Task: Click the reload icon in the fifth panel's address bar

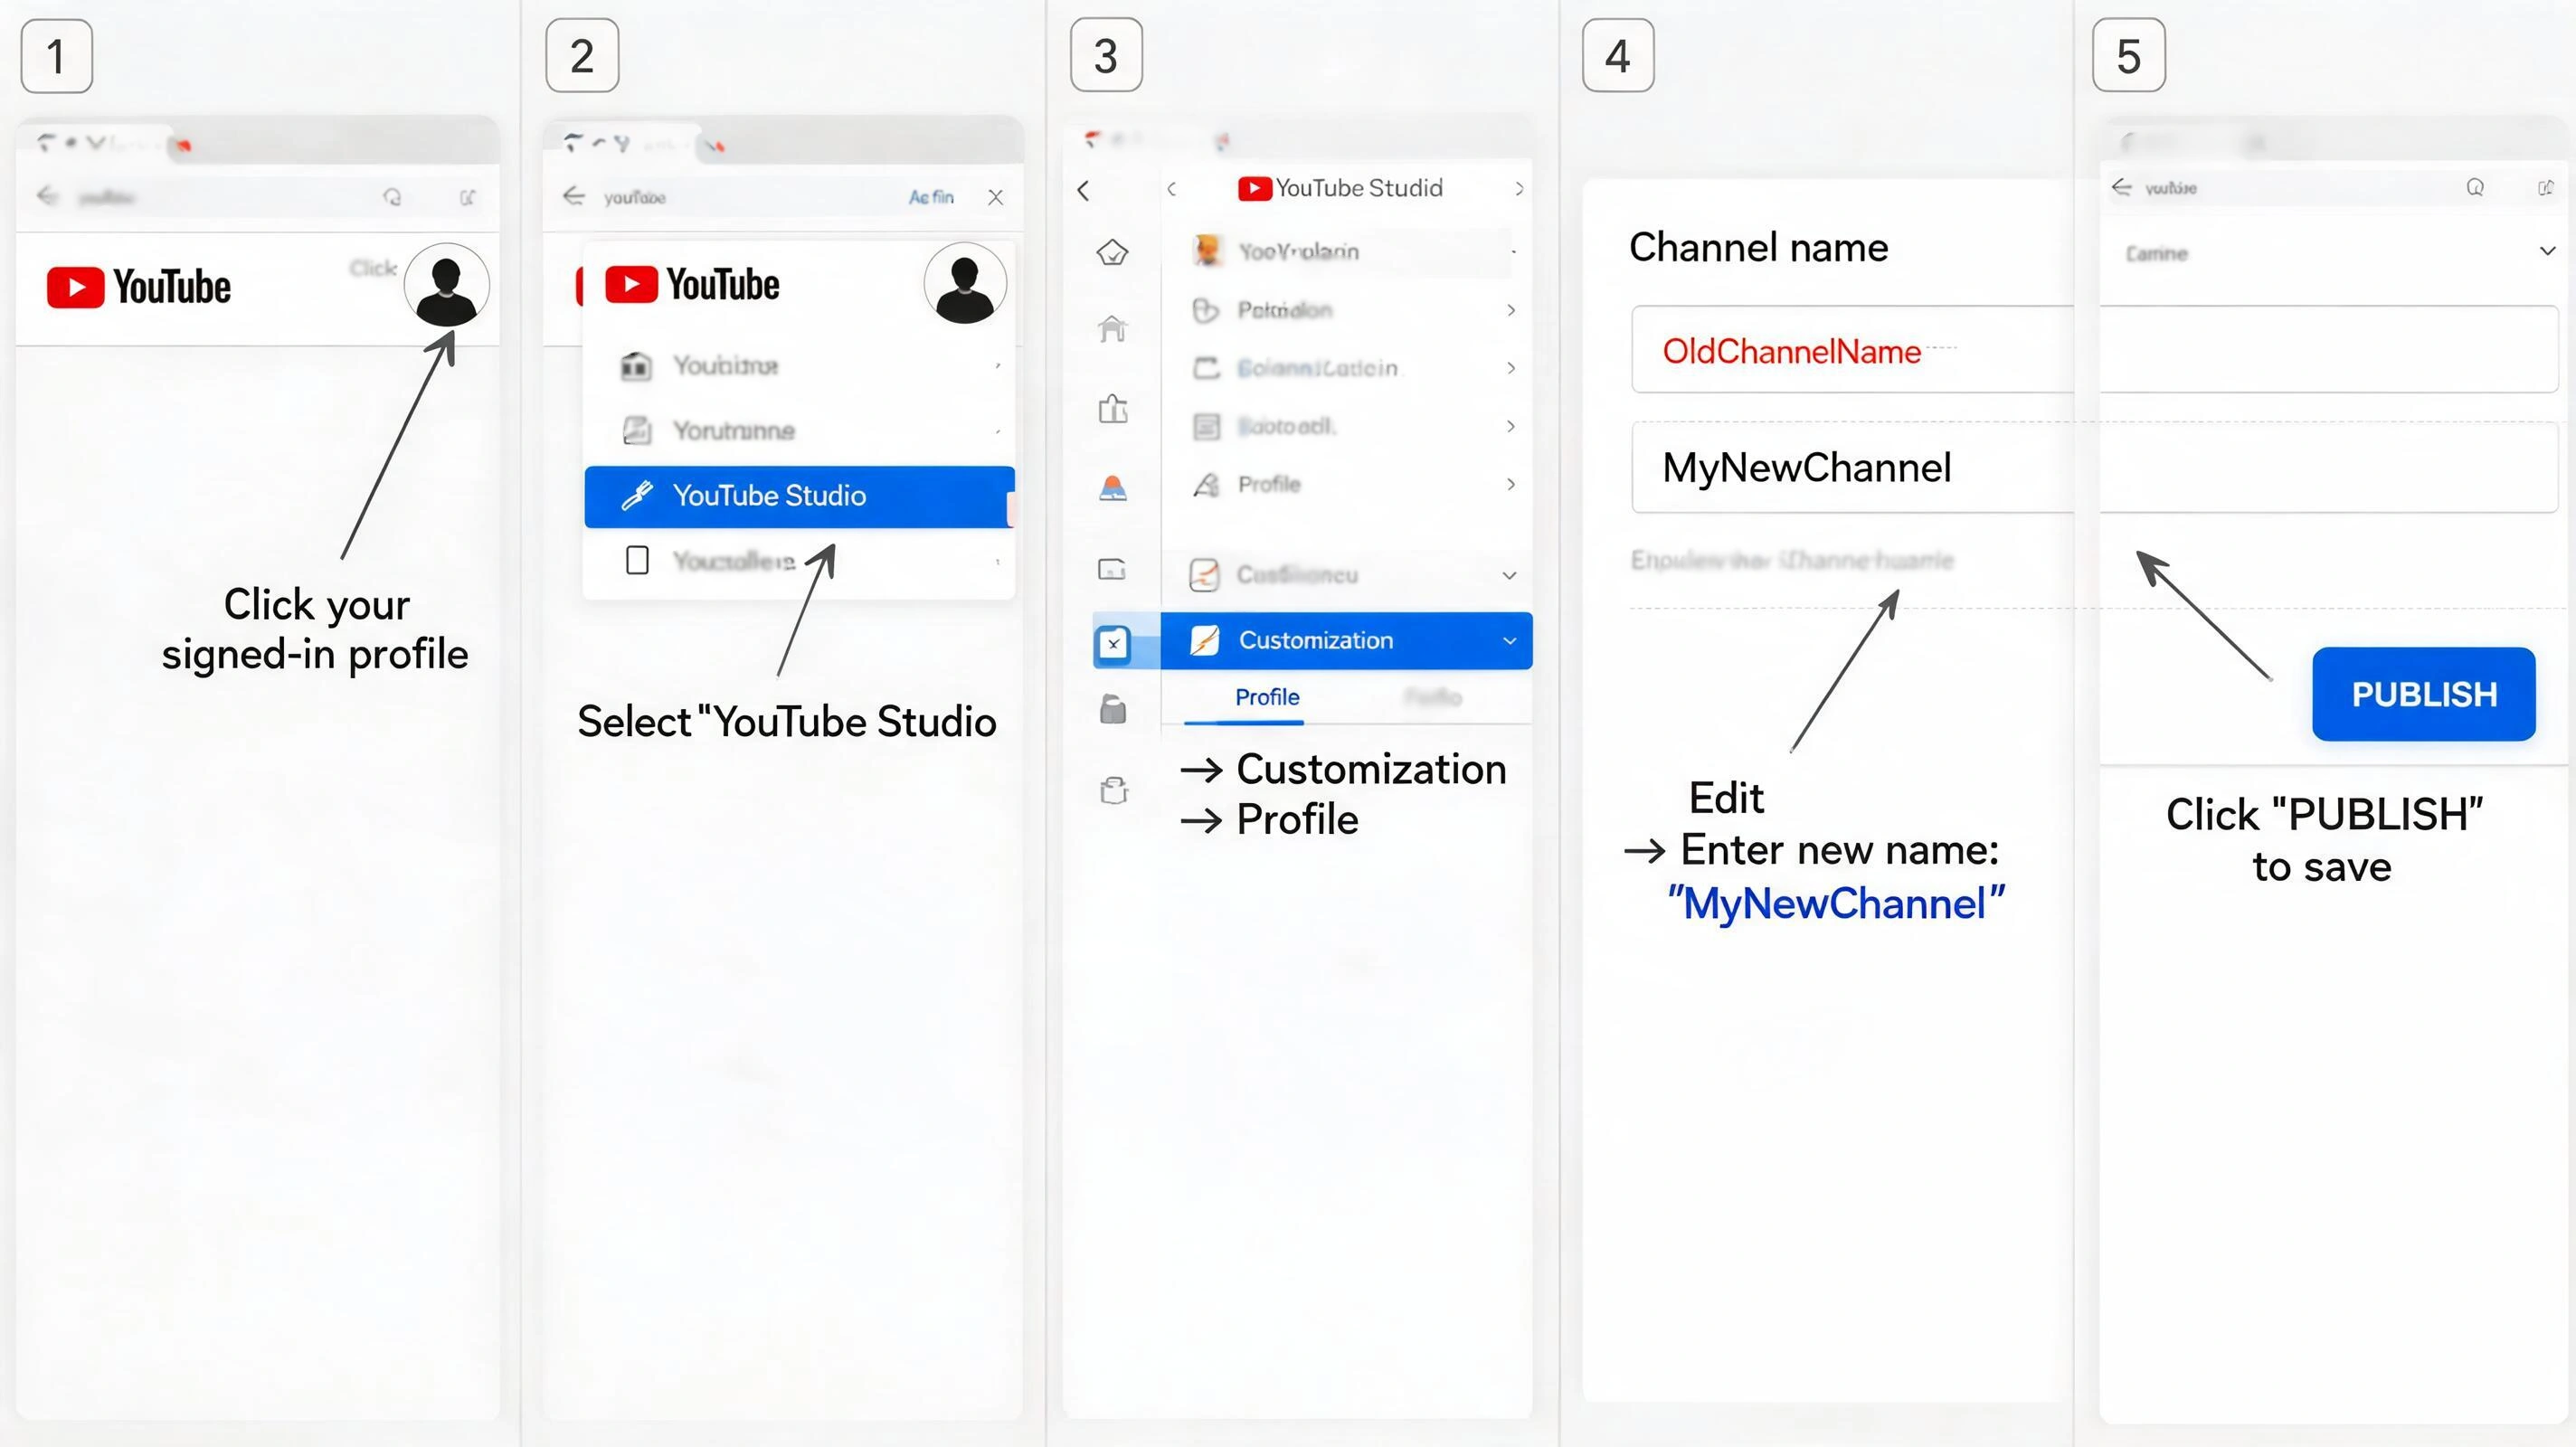Action: click(2474, 187)
